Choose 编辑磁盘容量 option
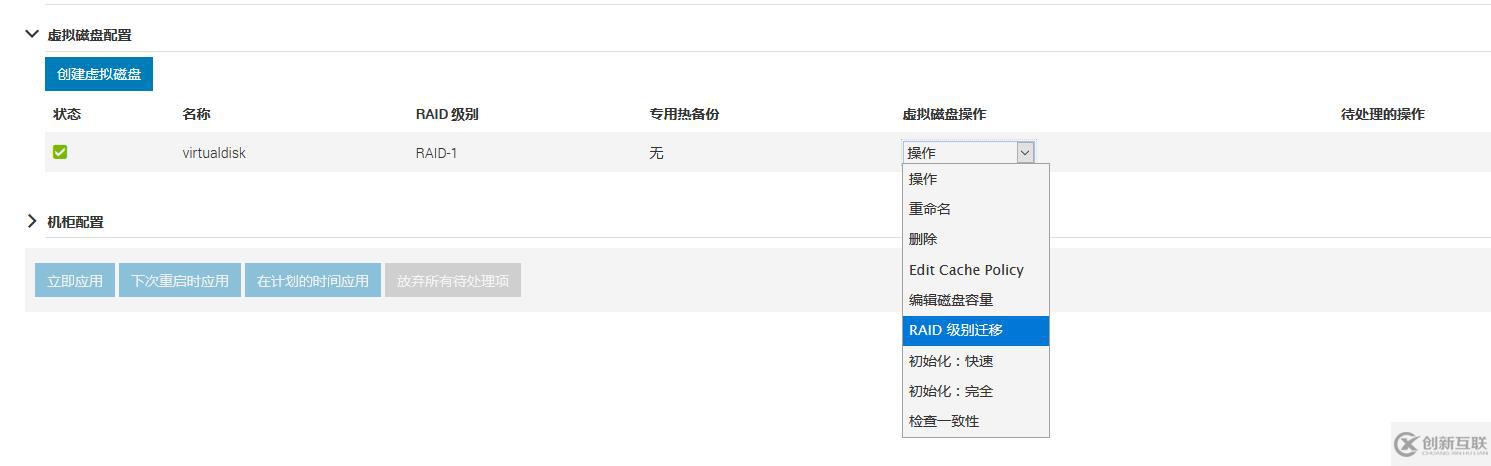This screenshot has width=1491, height=466. [951, 300]
